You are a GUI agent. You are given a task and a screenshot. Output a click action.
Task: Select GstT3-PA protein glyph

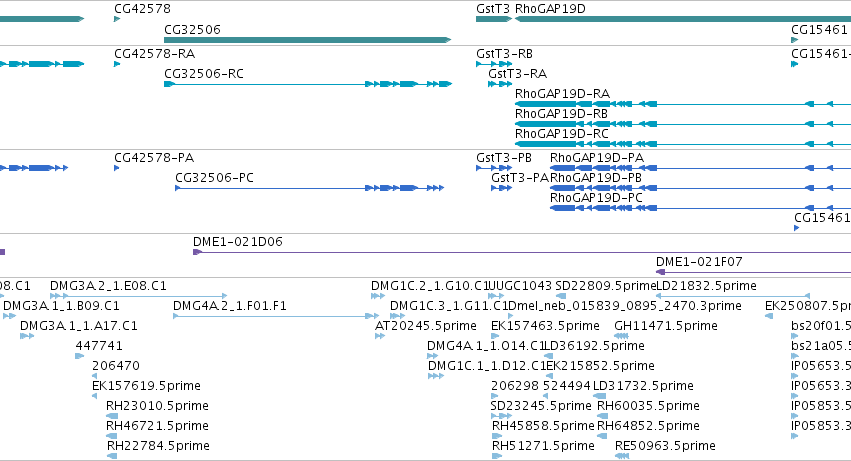coord(501,188)
